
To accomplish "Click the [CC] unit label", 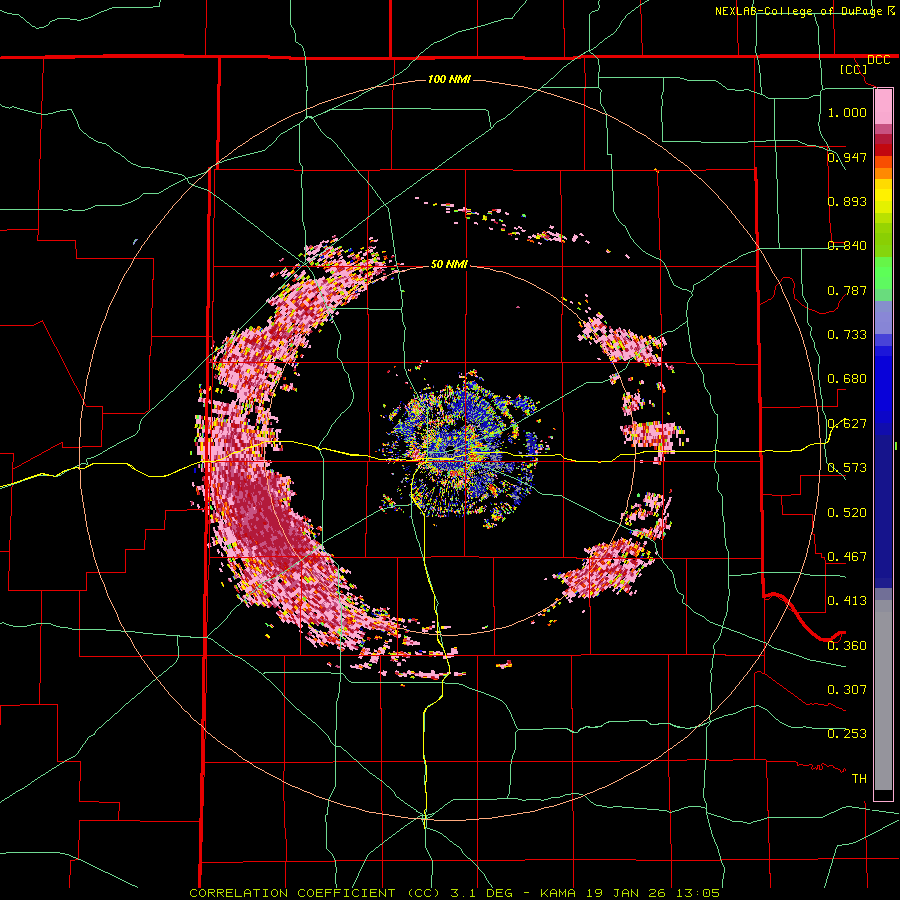I will pyautogui.click(x=854, y=69).
